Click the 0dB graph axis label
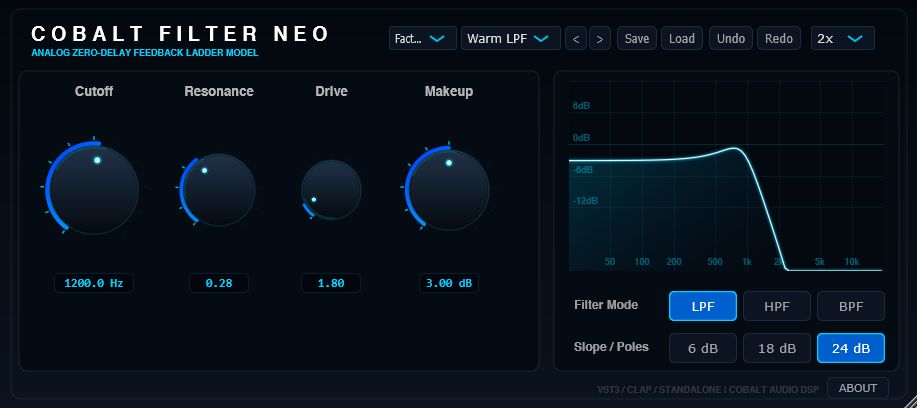Screen dimensions: 917x408 pyautogui.click(x=581, y=138)
